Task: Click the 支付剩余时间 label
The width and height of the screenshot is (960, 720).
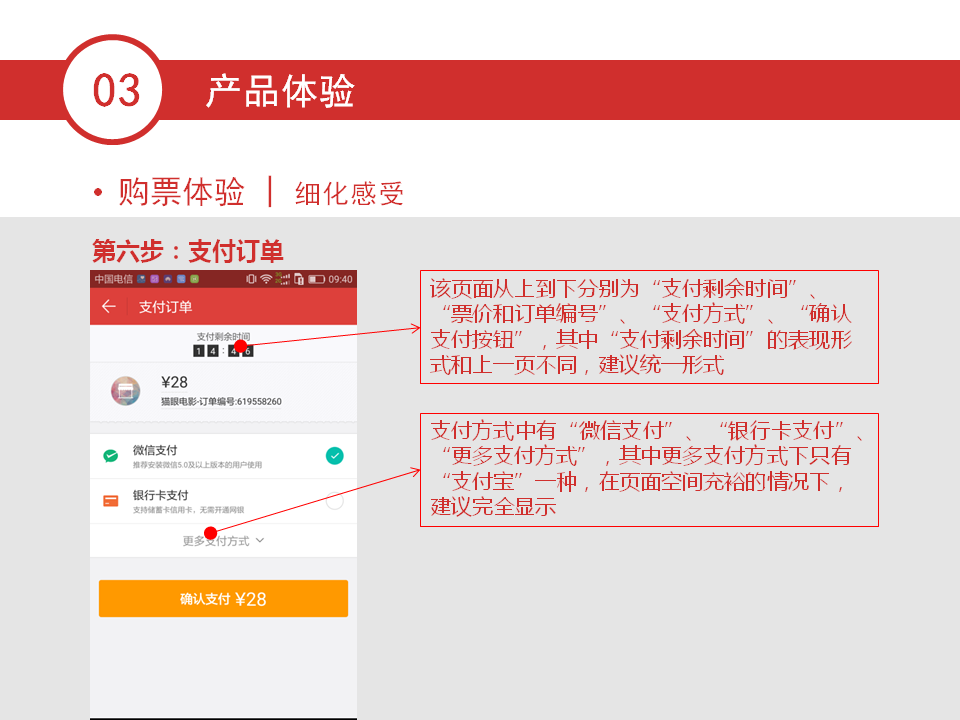Action: [223, 336]
